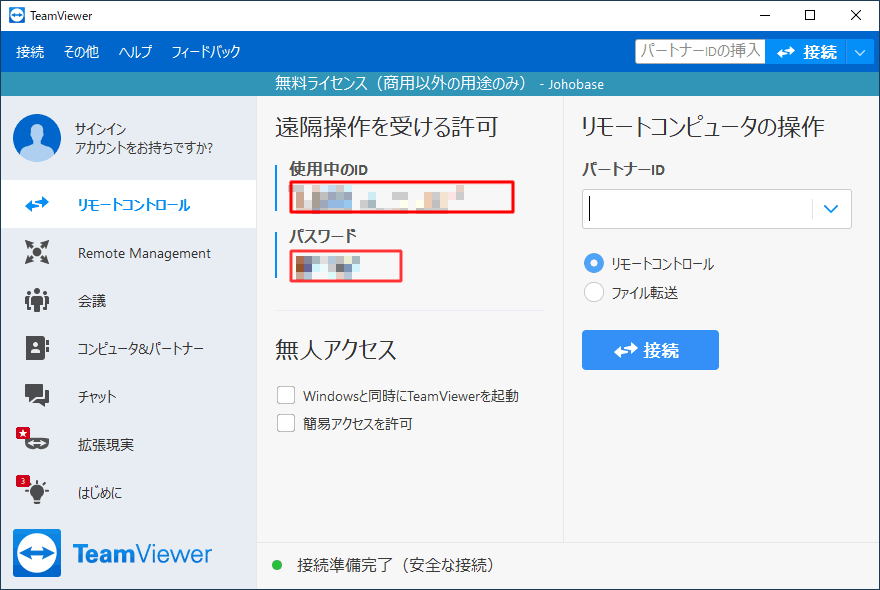Click the コンピュータ&パートナー contacts book icon
Viewport: 880px width, 590px height.
37,348
